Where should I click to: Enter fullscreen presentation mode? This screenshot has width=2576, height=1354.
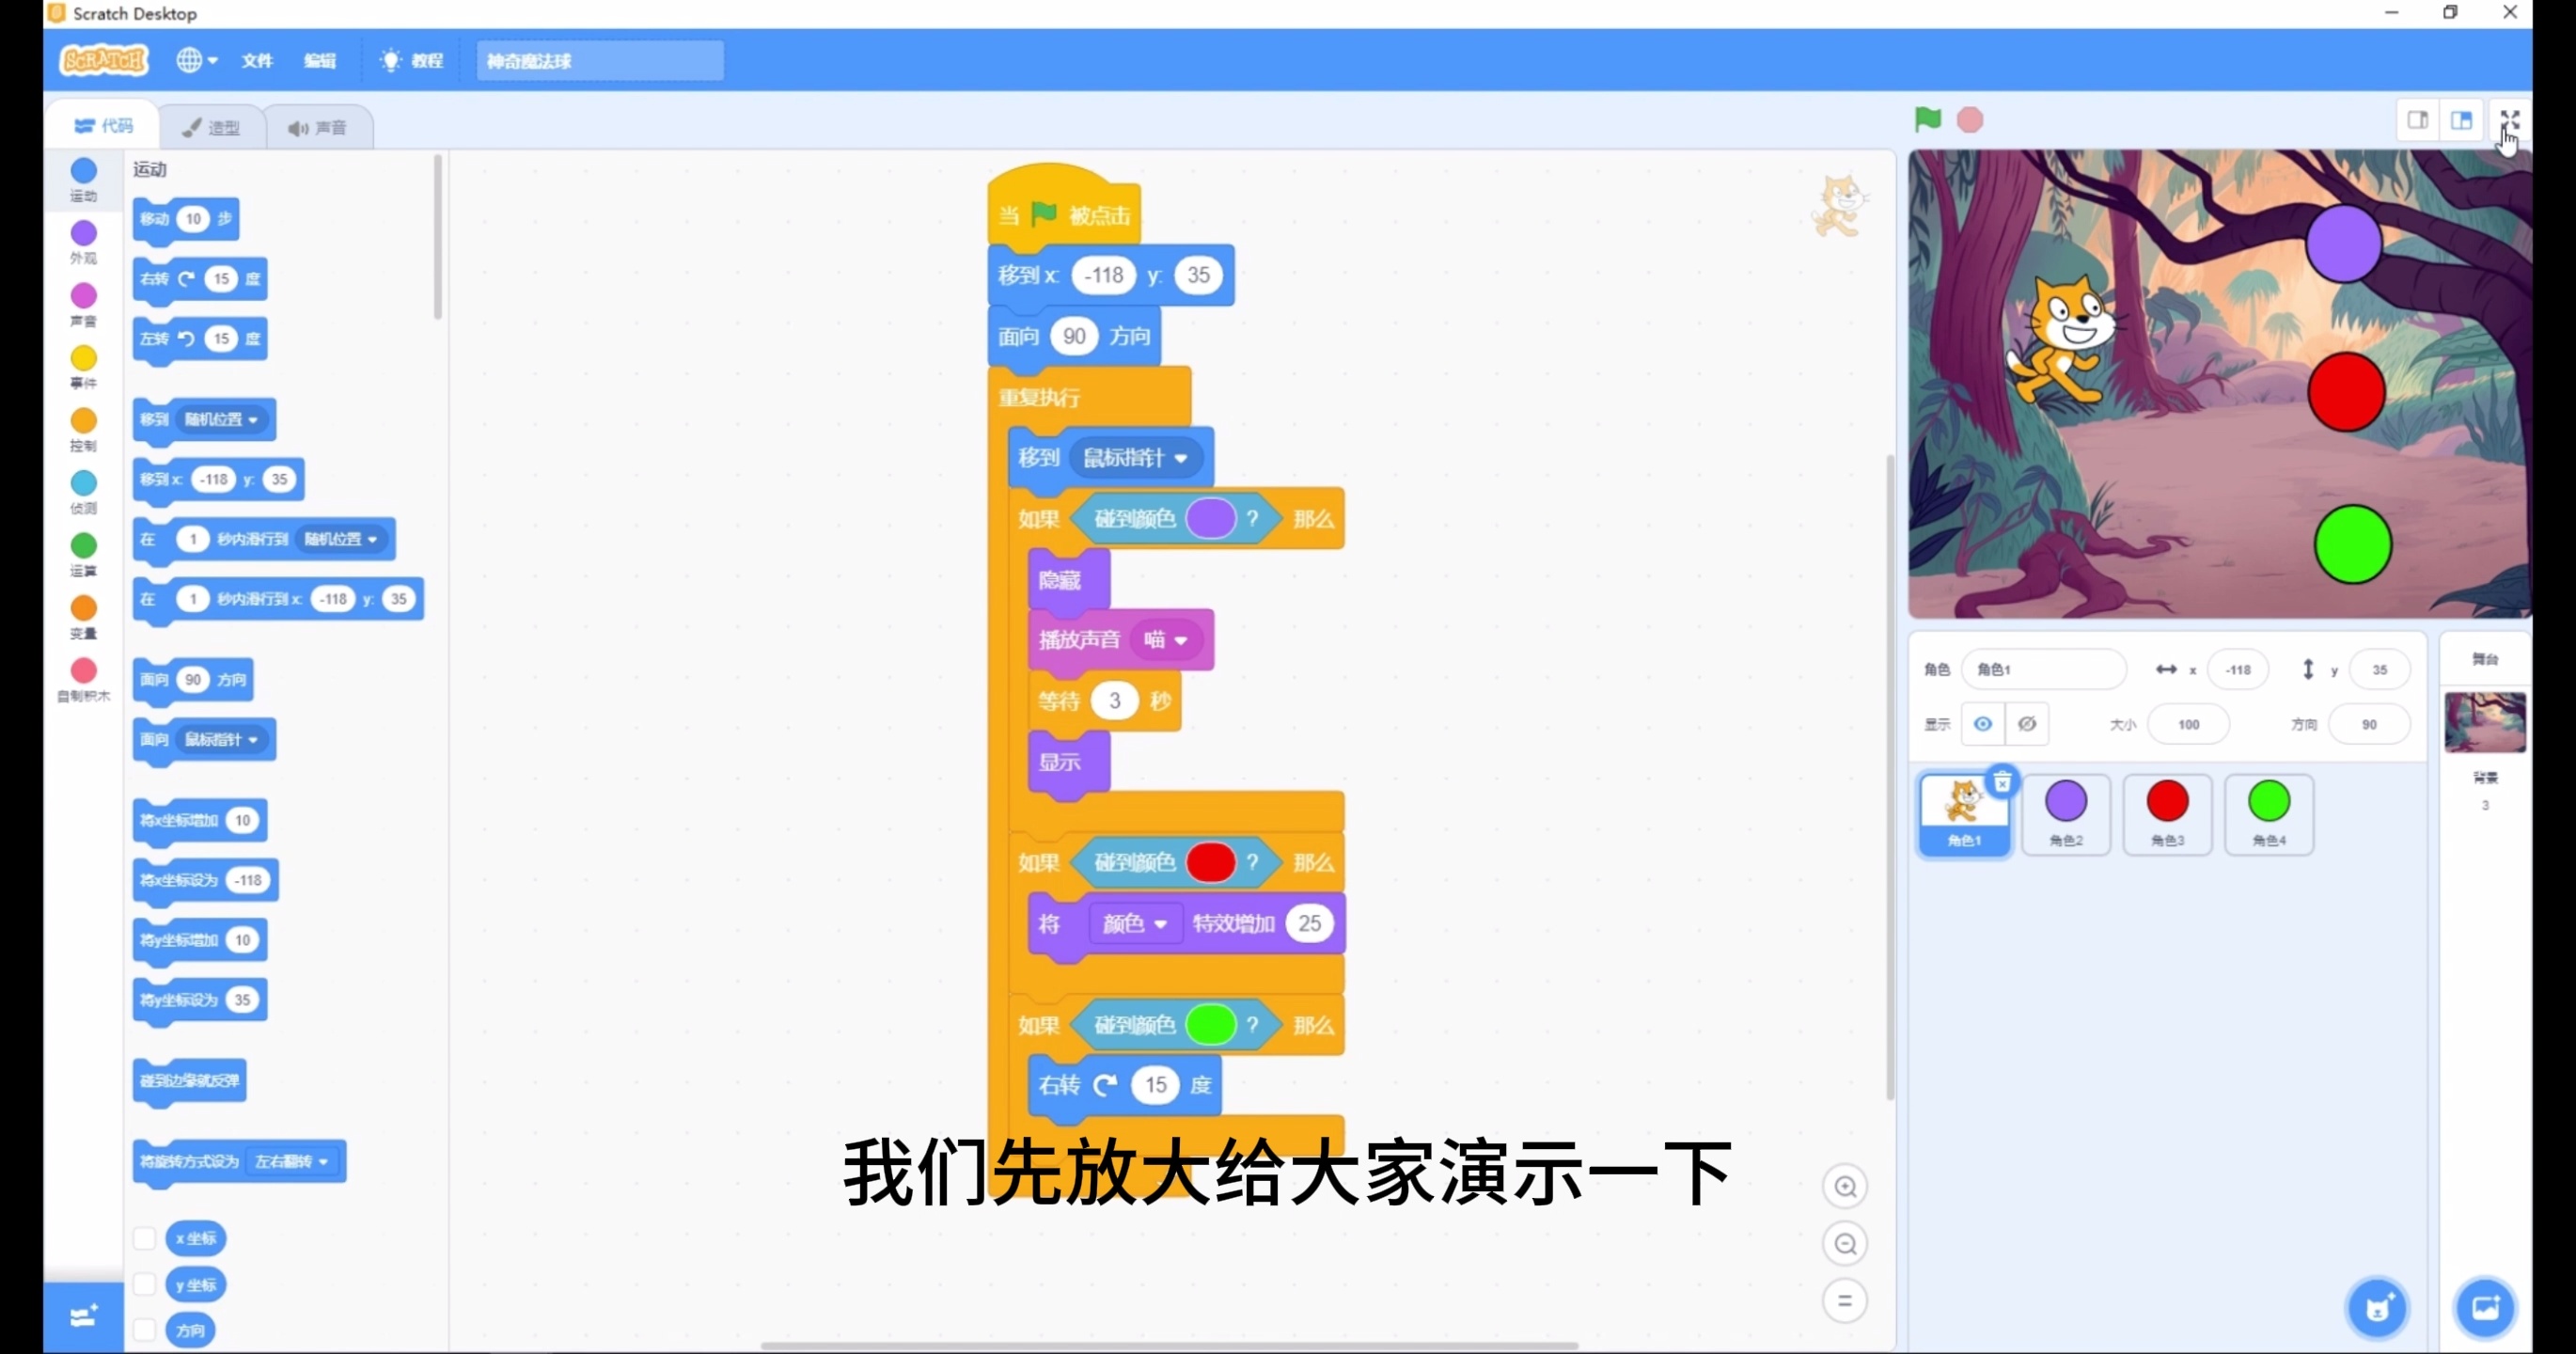[x=2511, y=119]
